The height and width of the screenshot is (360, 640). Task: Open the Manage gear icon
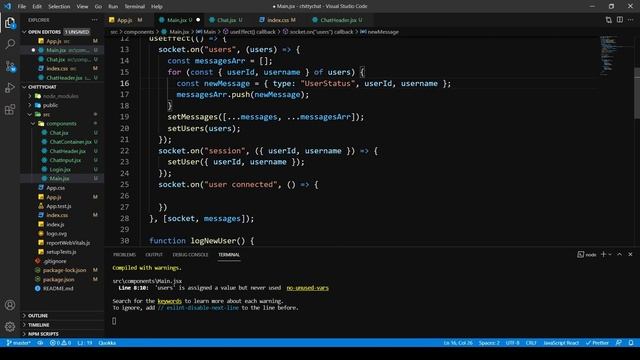(10, 327)
